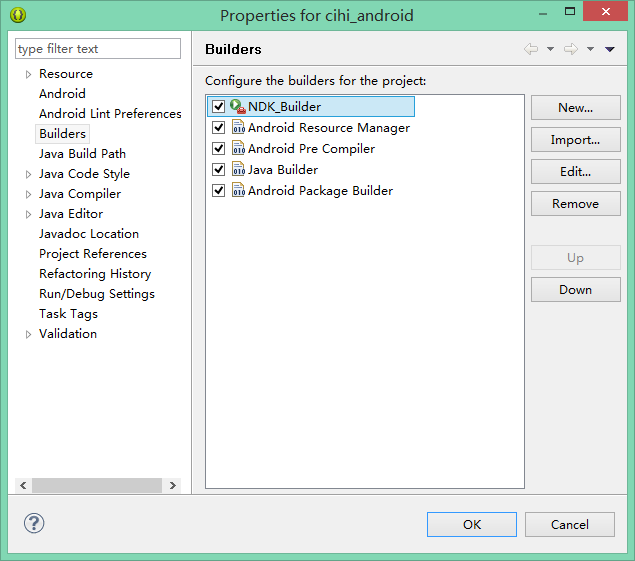Viewport: 635px width, 561px height.
Task: Click the Android Resource Manager builder icon
Action: (238, 127)
